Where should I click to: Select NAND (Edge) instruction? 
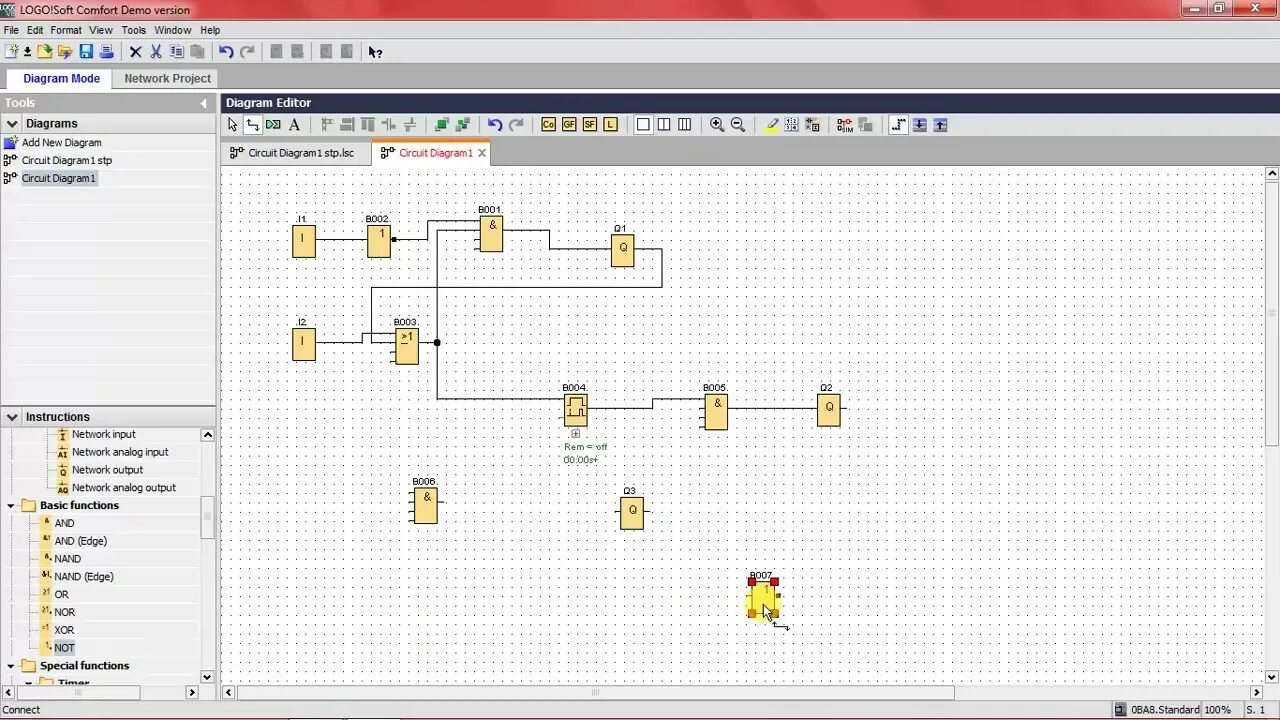click(x=84, y=577)
